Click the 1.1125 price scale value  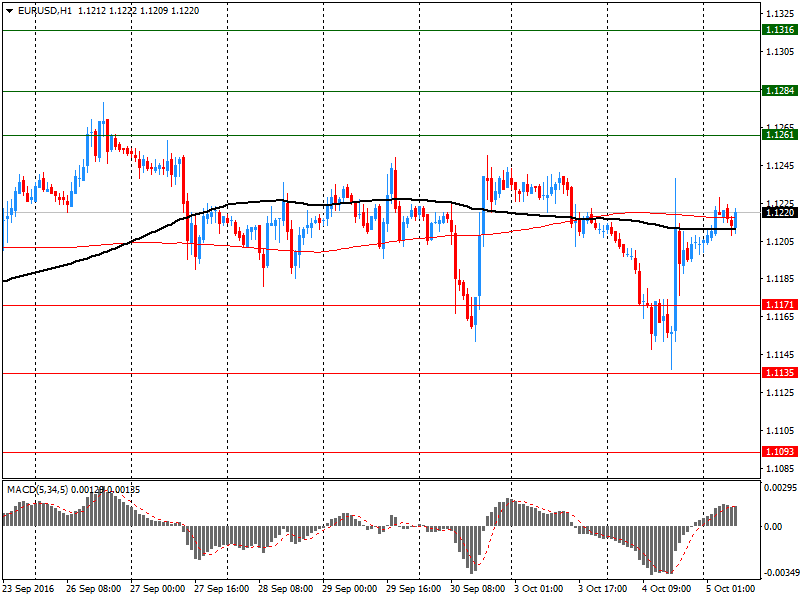pyautogui.click(x=780, y=393)
